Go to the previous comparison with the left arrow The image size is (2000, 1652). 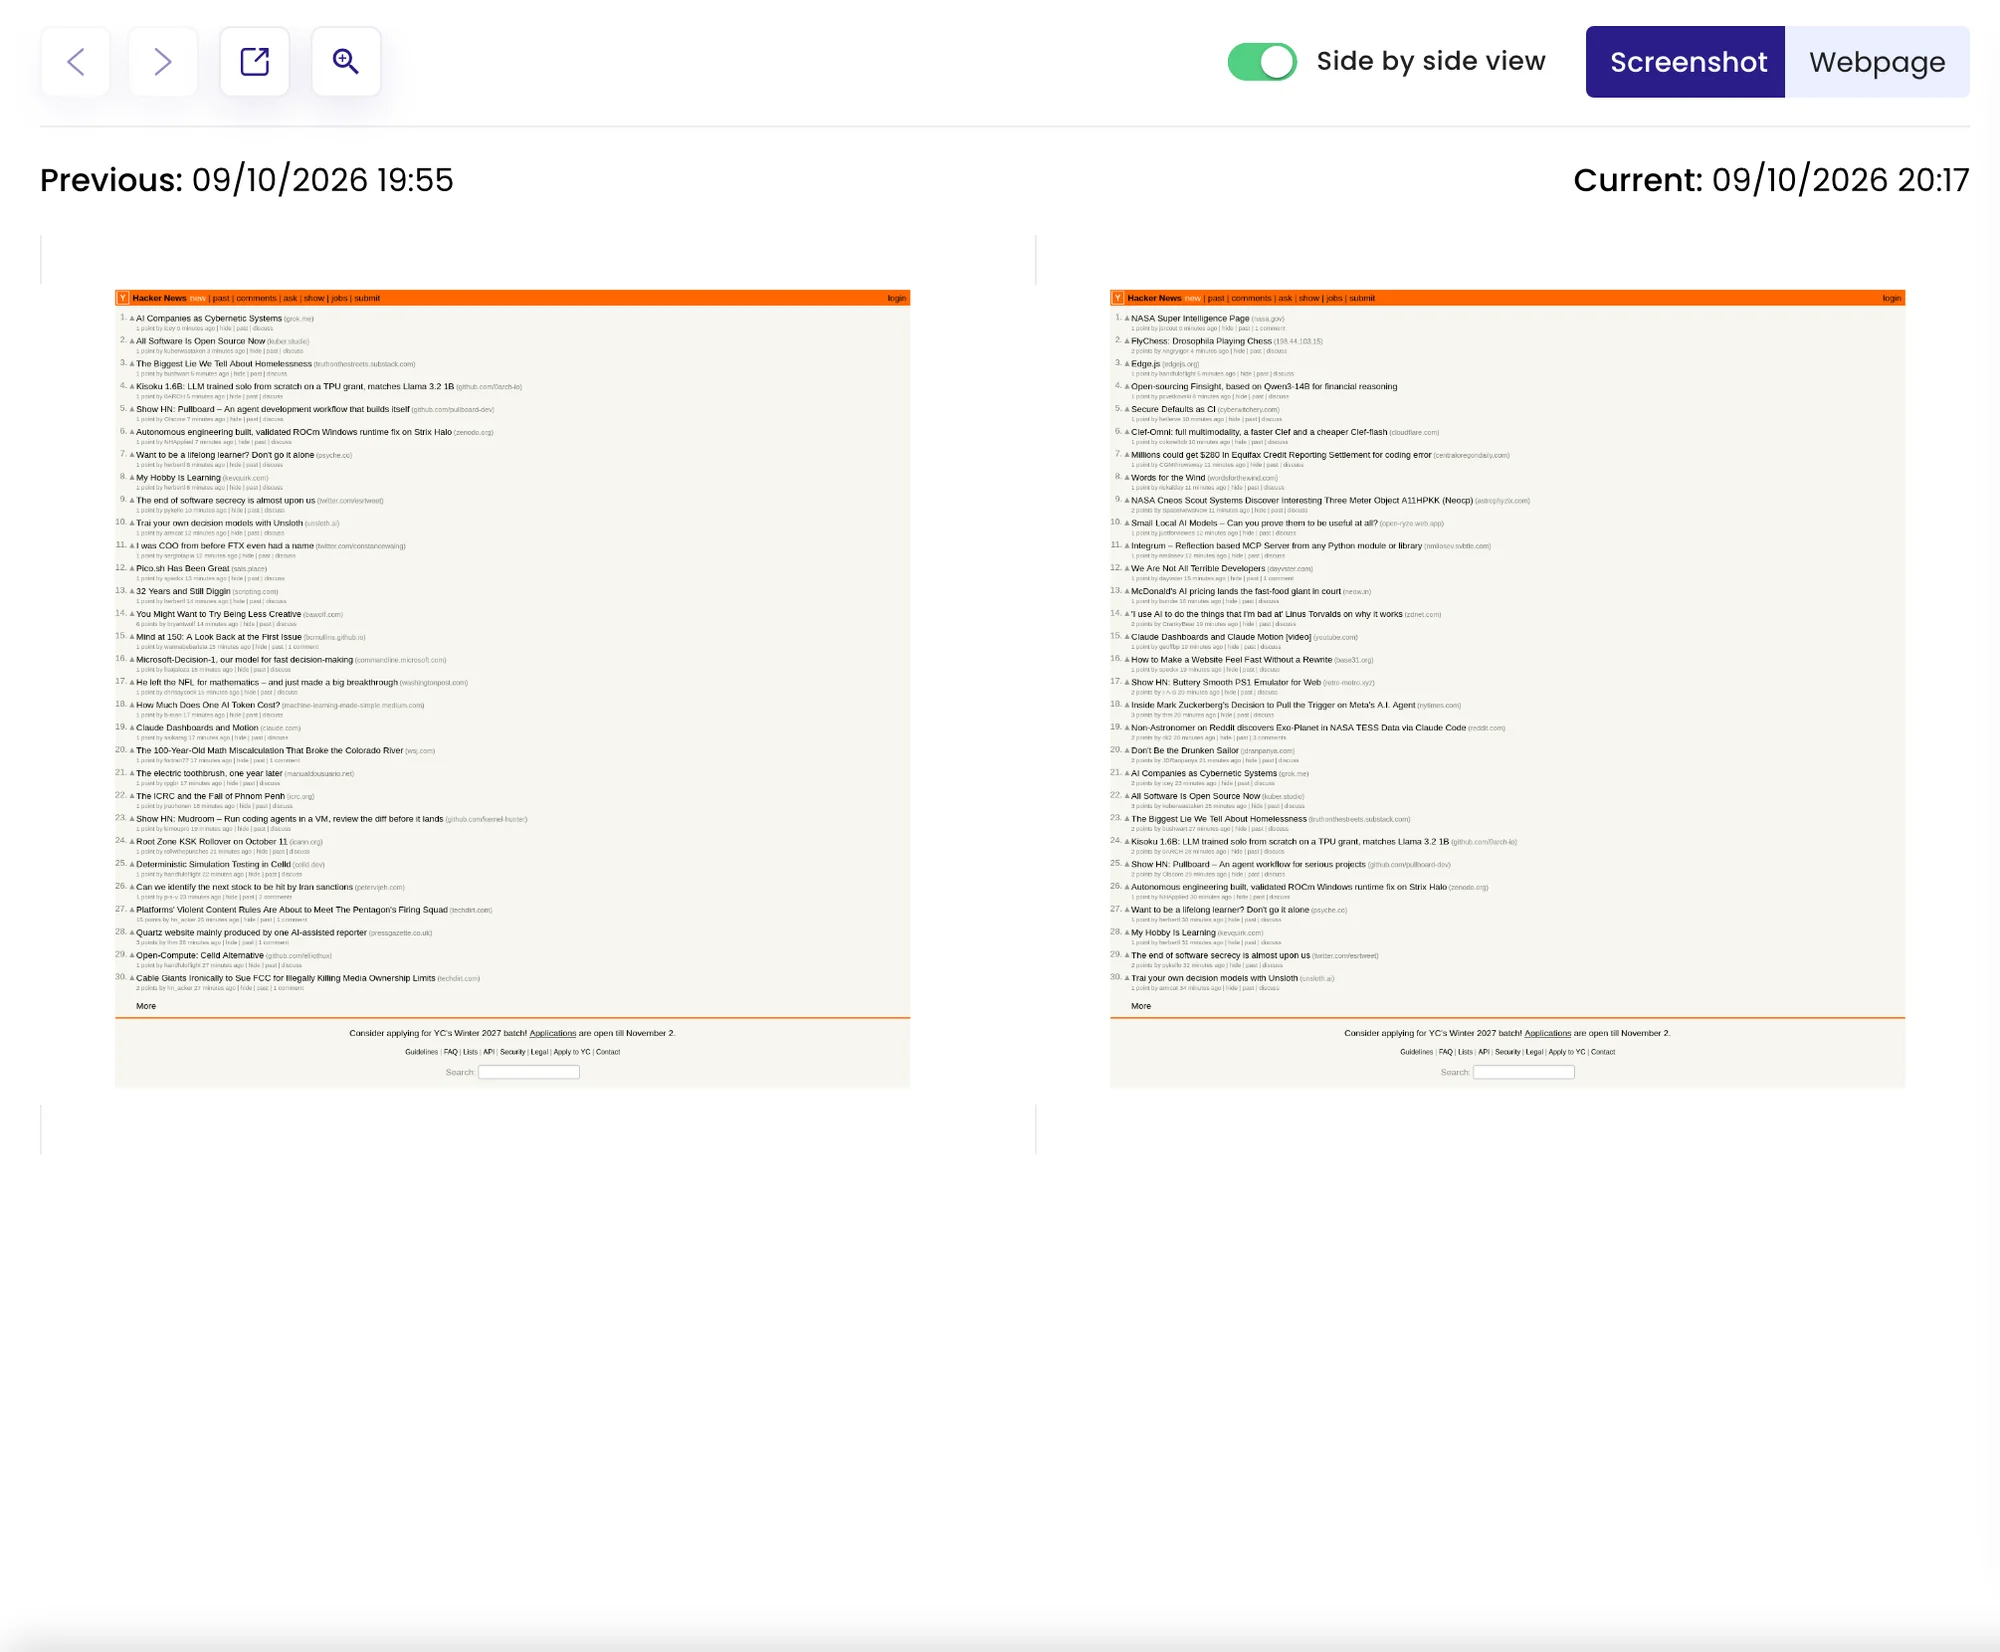coord(76,62)
